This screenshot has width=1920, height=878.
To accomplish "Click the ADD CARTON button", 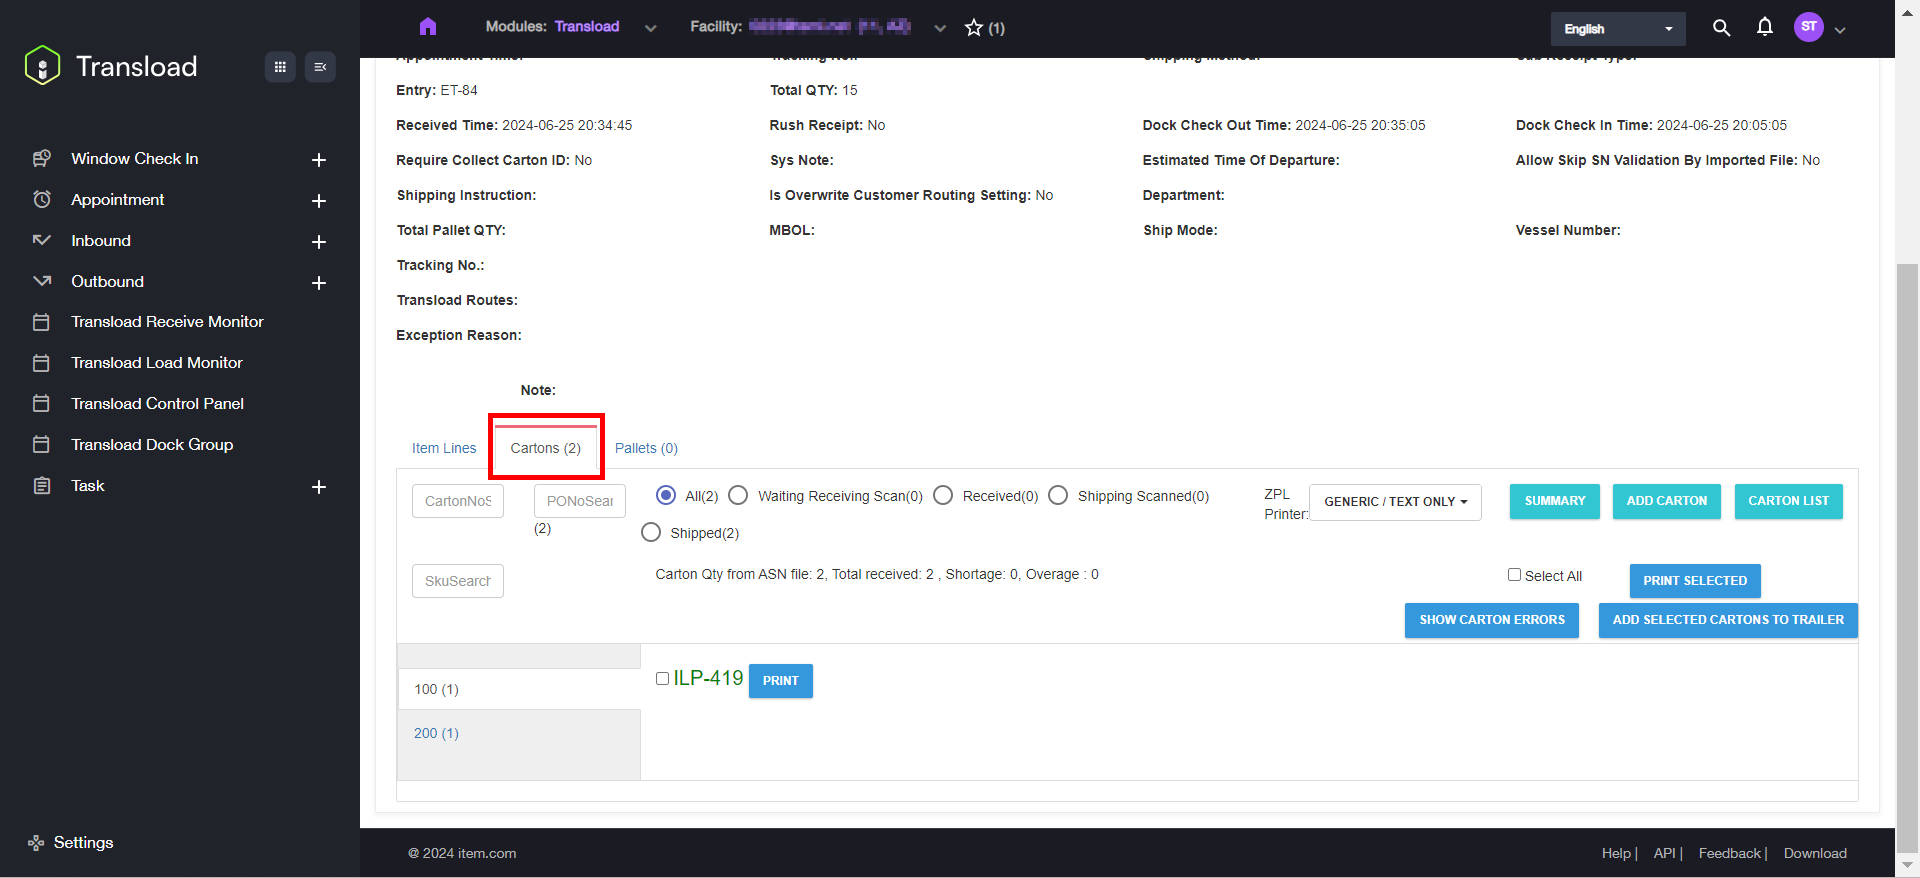I will 1666,501.
